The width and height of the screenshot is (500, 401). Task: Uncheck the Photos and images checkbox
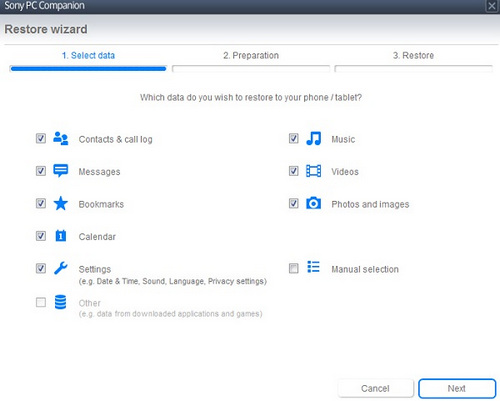(293, 203)
